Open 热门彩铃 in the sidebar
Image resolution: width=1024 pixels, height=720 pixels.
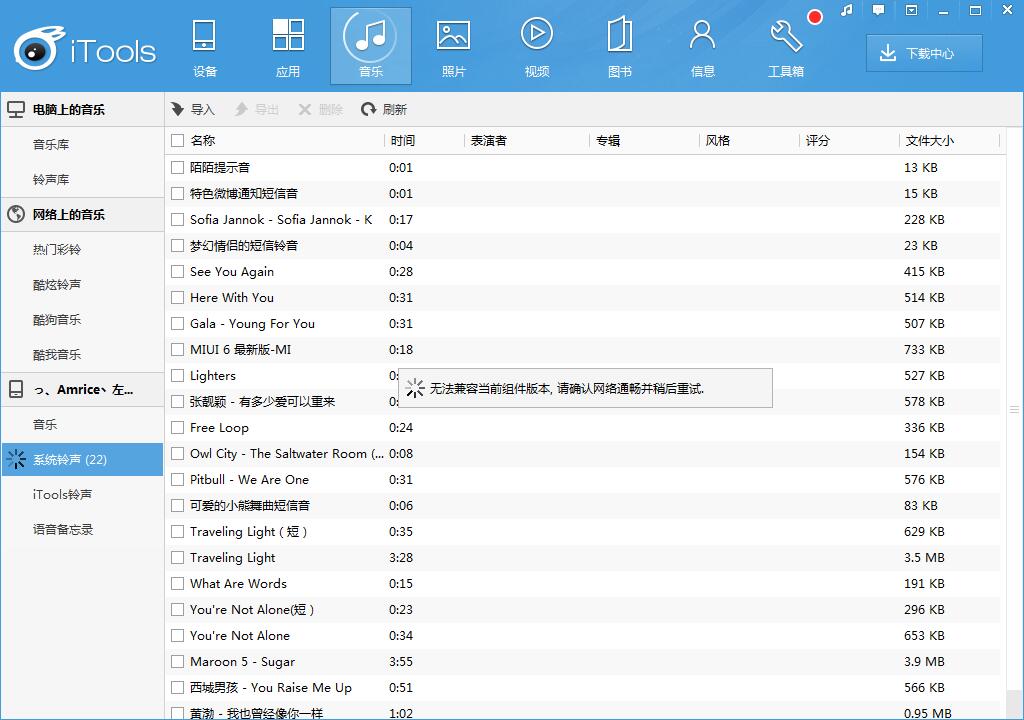click(57, 250)
